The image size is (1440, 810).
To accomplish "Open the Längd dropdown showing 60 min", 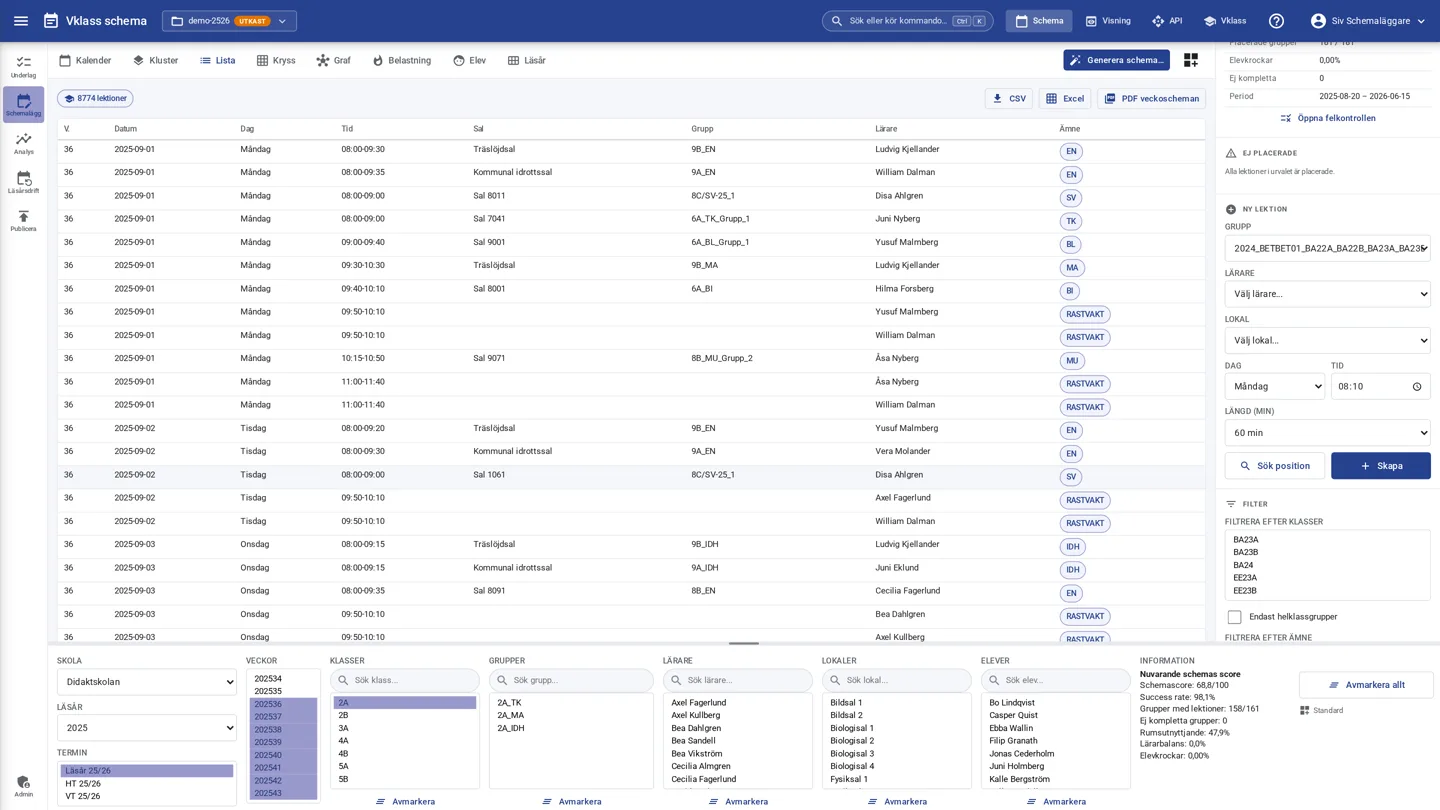I will tap(1328, 433).
